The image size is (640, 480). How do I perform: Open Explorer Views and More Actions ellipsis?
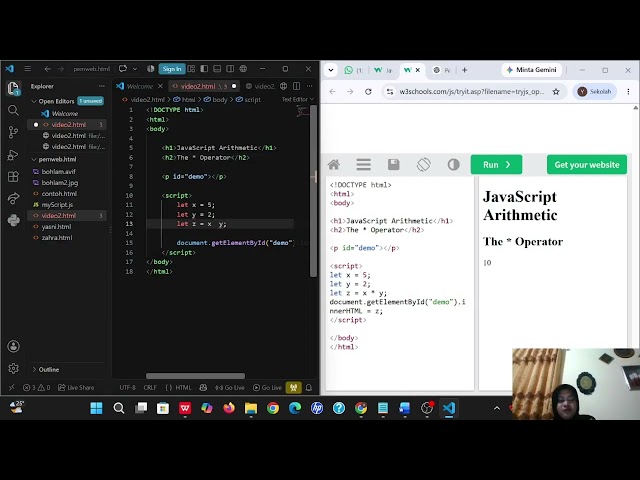(x=102, y=86)
